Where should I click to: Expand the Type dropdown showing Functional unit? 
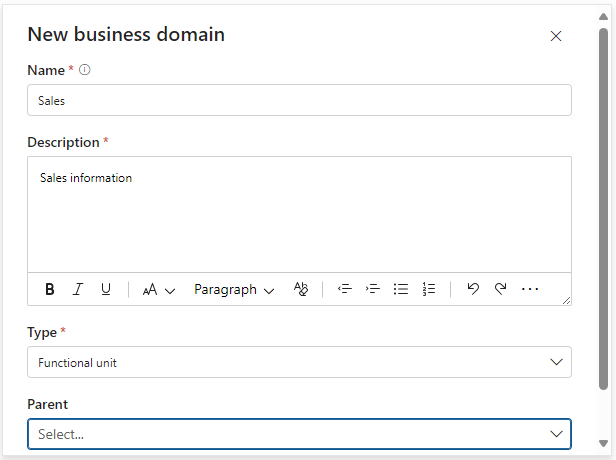299,362
